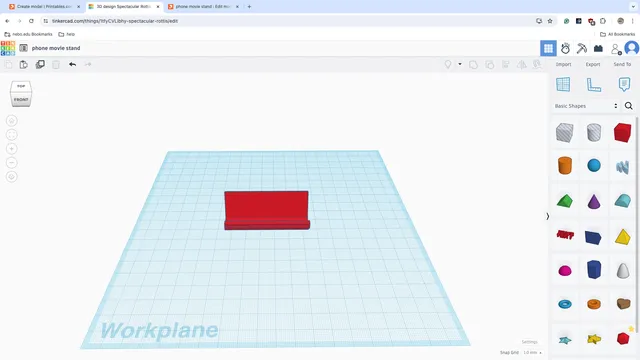
Task: Open the Basic Shapes dropdown
Action: coord(586,106)
